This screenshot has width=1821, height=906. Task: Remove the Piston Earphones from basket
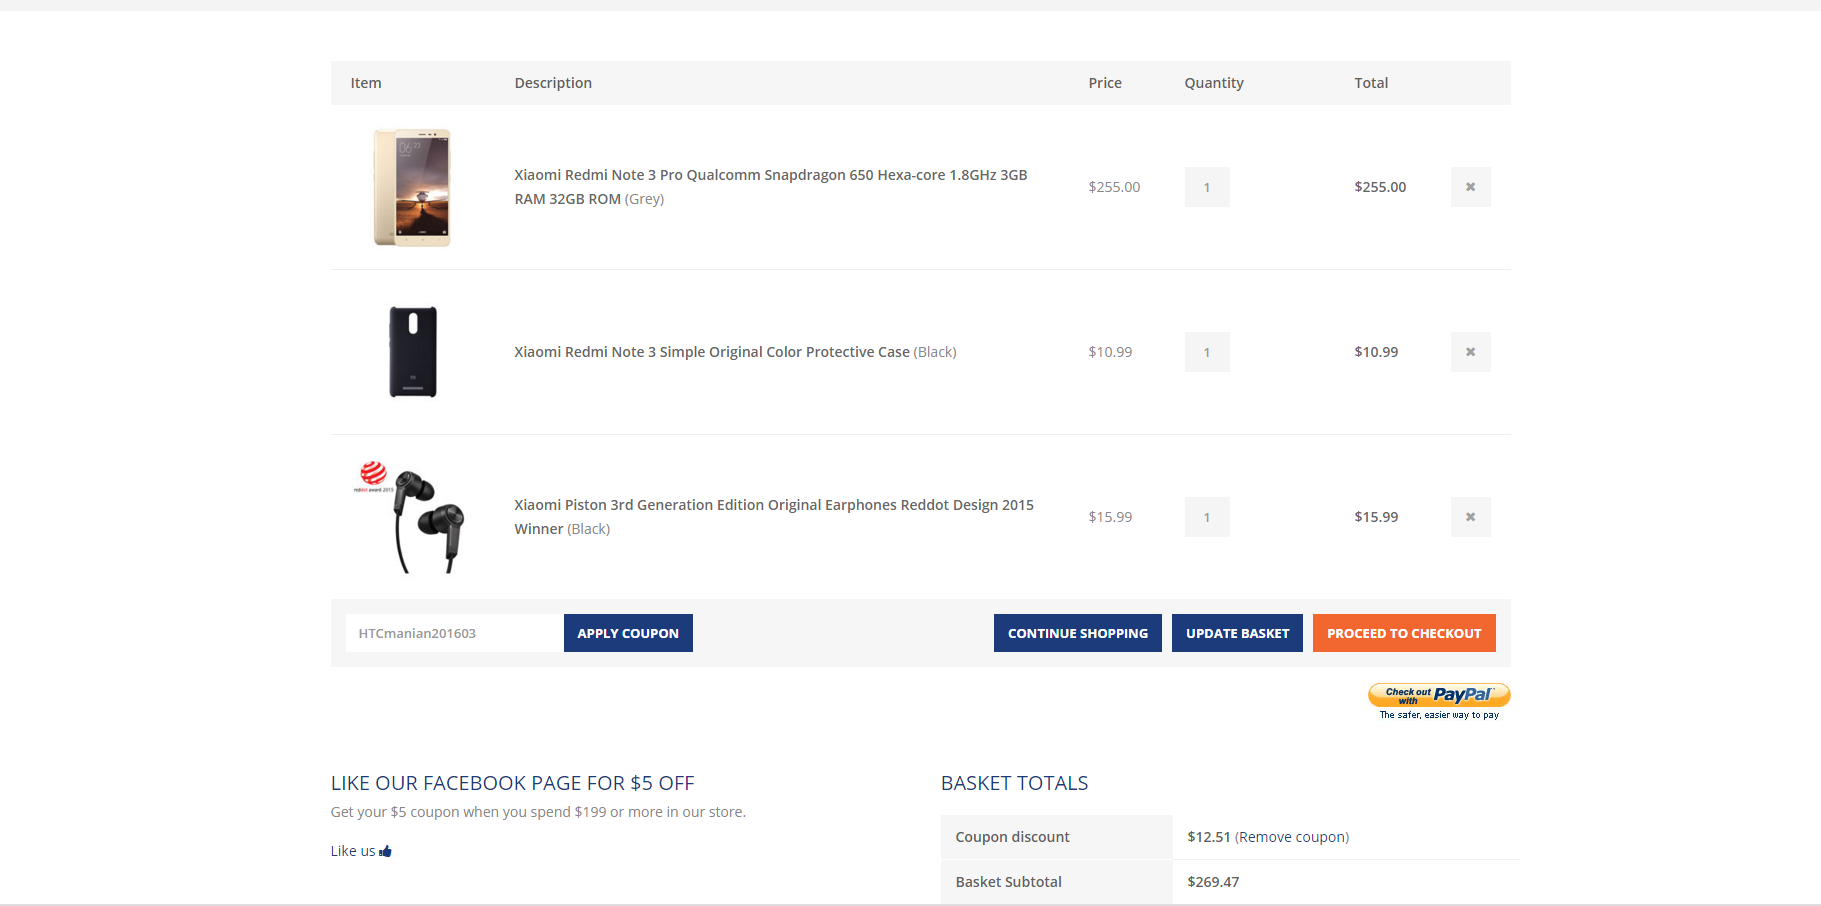[1470, 517]
